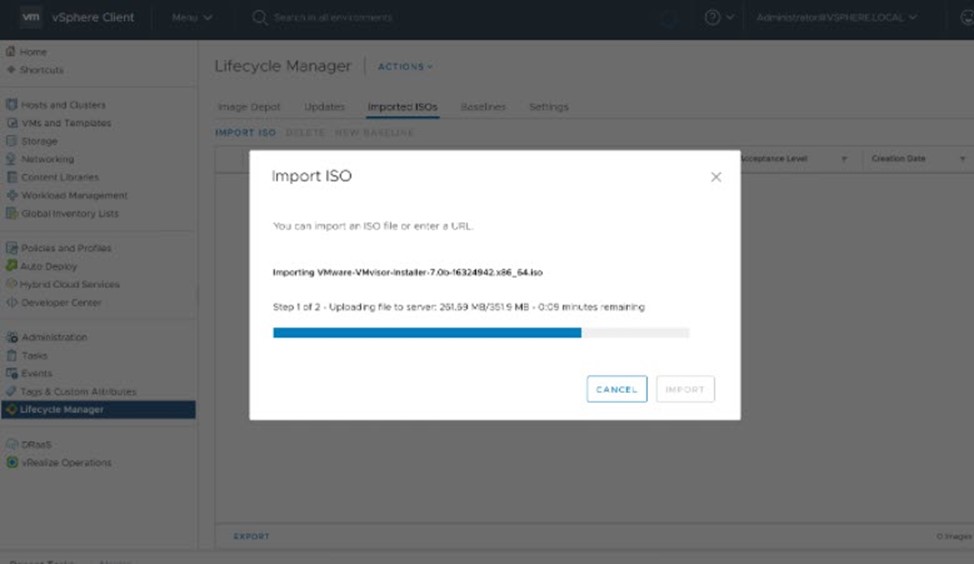Click the vm logo icon
This screenshot has height=564, width=974.
(30, 17)
